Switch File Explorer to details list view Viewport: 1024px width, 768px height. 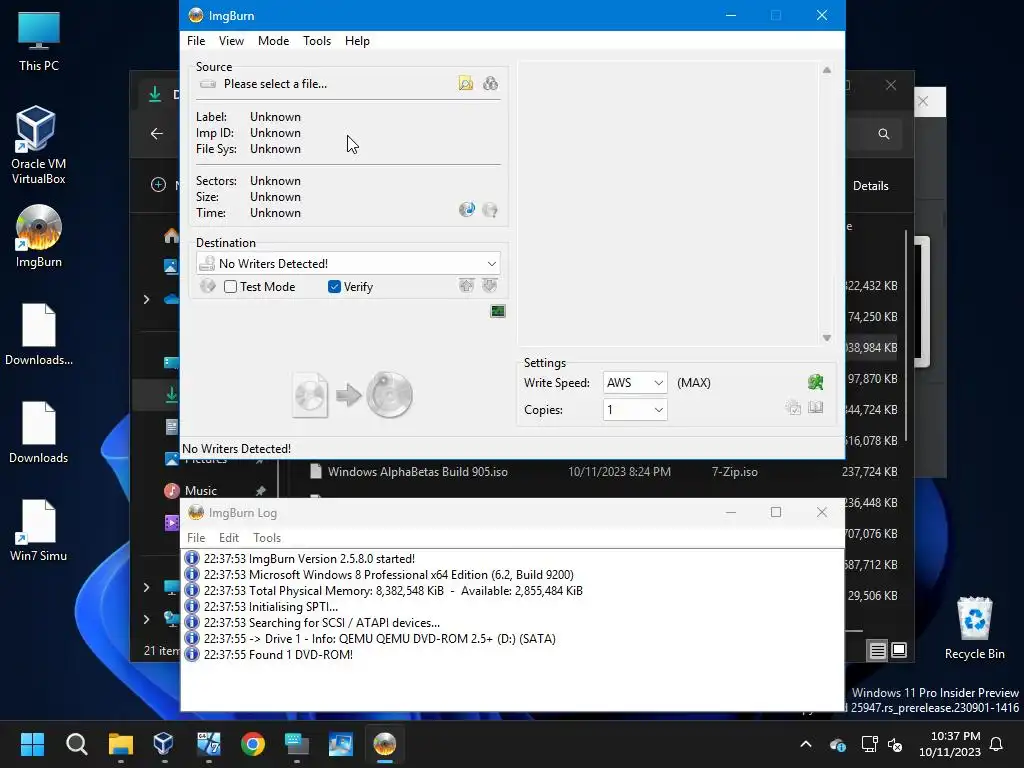[x=877, y=650]
